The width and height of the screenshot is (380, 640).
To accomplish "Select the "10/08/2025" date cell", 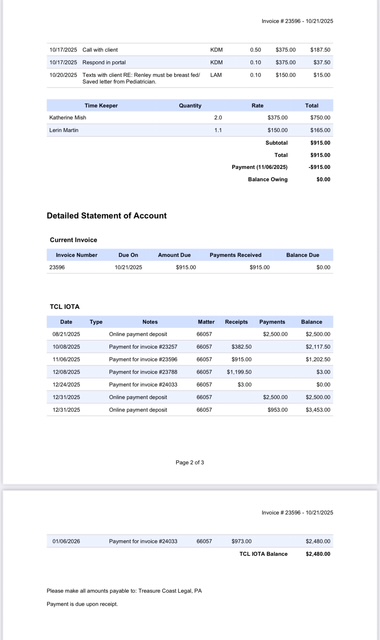I will pyautogui.click(x=66, y=347).
